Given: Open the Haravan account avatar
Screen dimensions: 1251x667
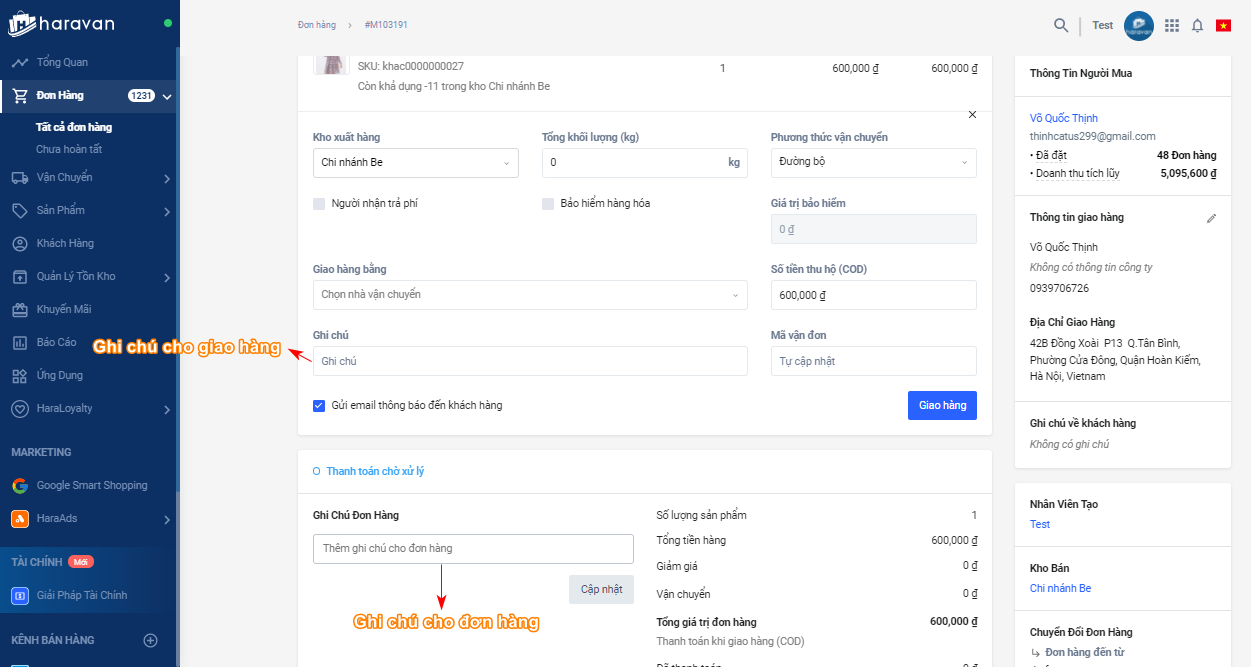Looking at the screenshot, I should pyautogui.click(x=1138, y=25).
